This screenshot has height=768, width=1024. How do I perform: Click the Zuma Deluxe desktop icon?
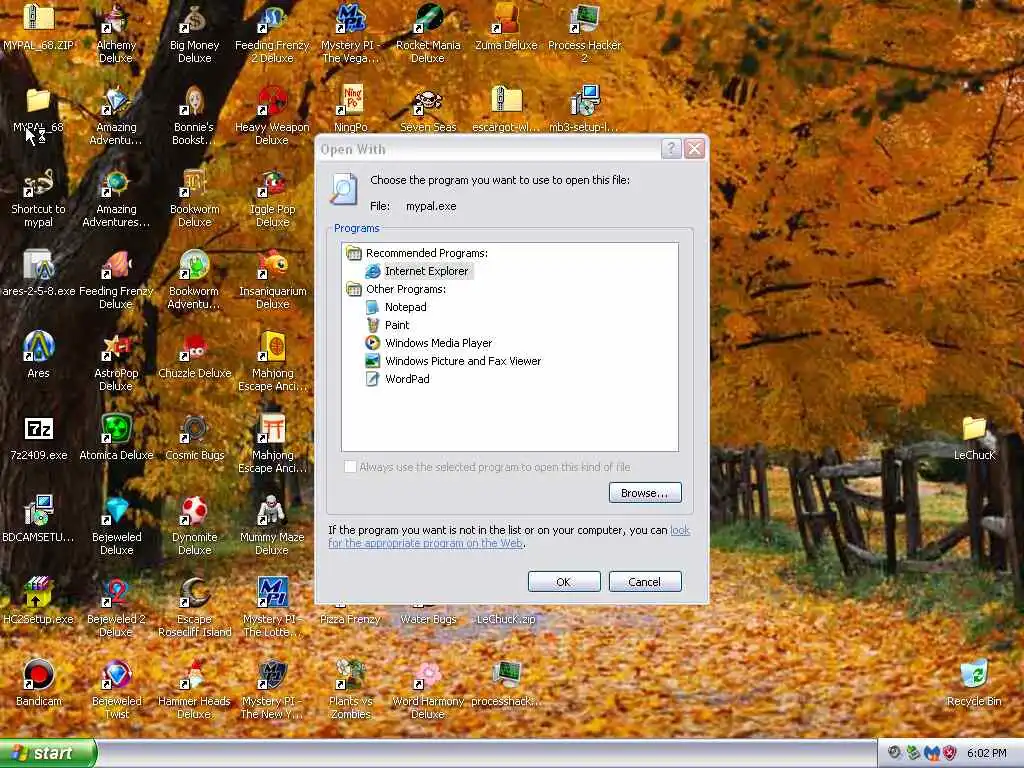tap(506, 27)
